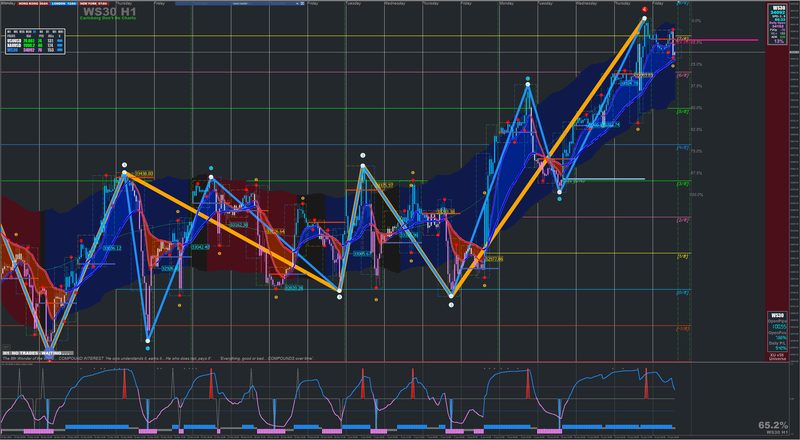Click the Daily P/L reading in lower WS30 box
Viewport: 800px width, 440px height.
(x=781, y=348)
